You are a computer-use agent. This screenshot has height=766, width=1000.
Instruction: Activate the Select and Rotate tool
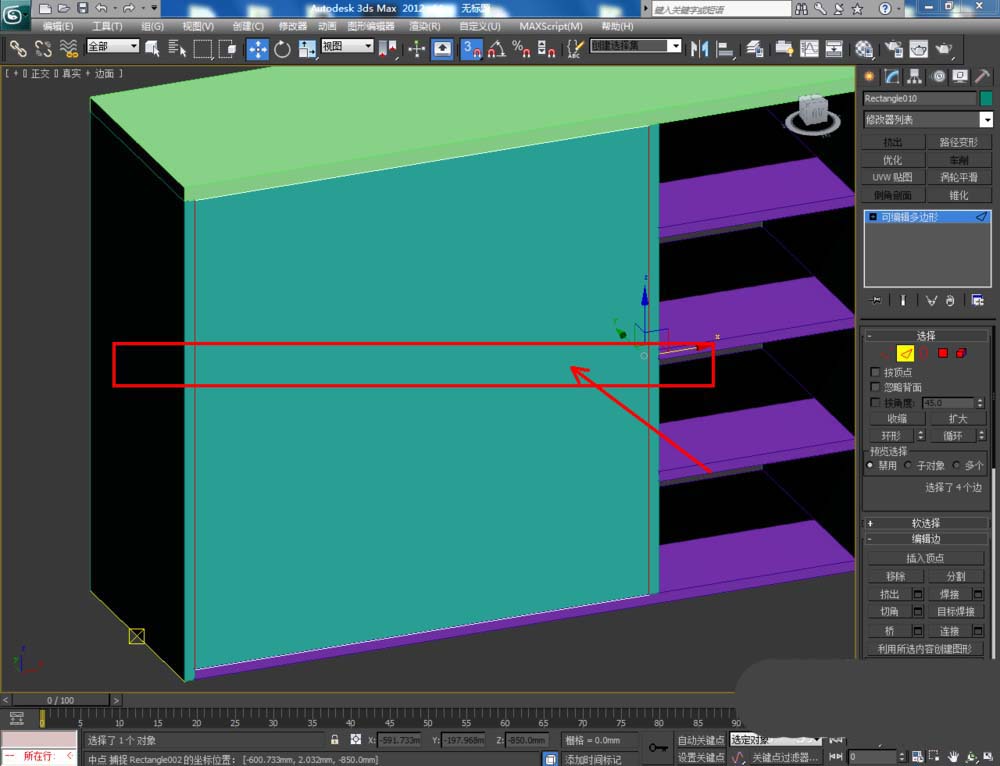point(282,49)
